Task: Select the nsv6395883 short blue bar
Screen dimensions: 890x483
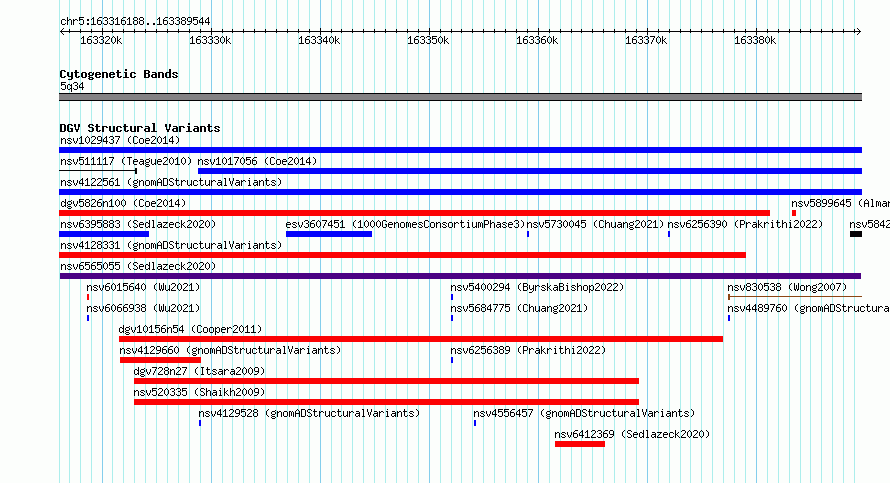Action: (x=104, y=234)
